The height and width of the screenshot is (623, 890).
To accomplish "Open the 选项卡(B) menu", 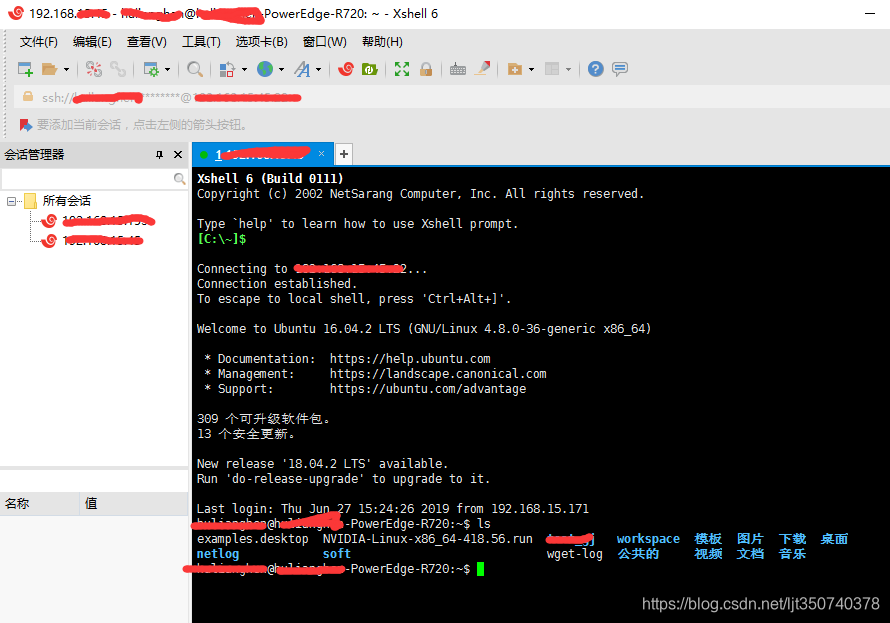I will [262, 42].
